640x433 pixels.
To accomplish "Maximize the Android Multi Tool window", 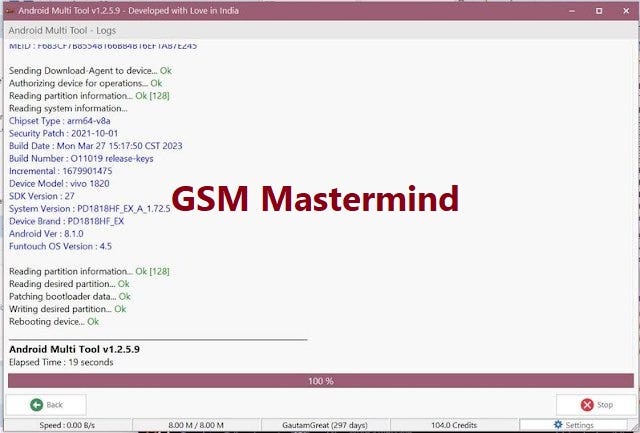I will 599,11.
